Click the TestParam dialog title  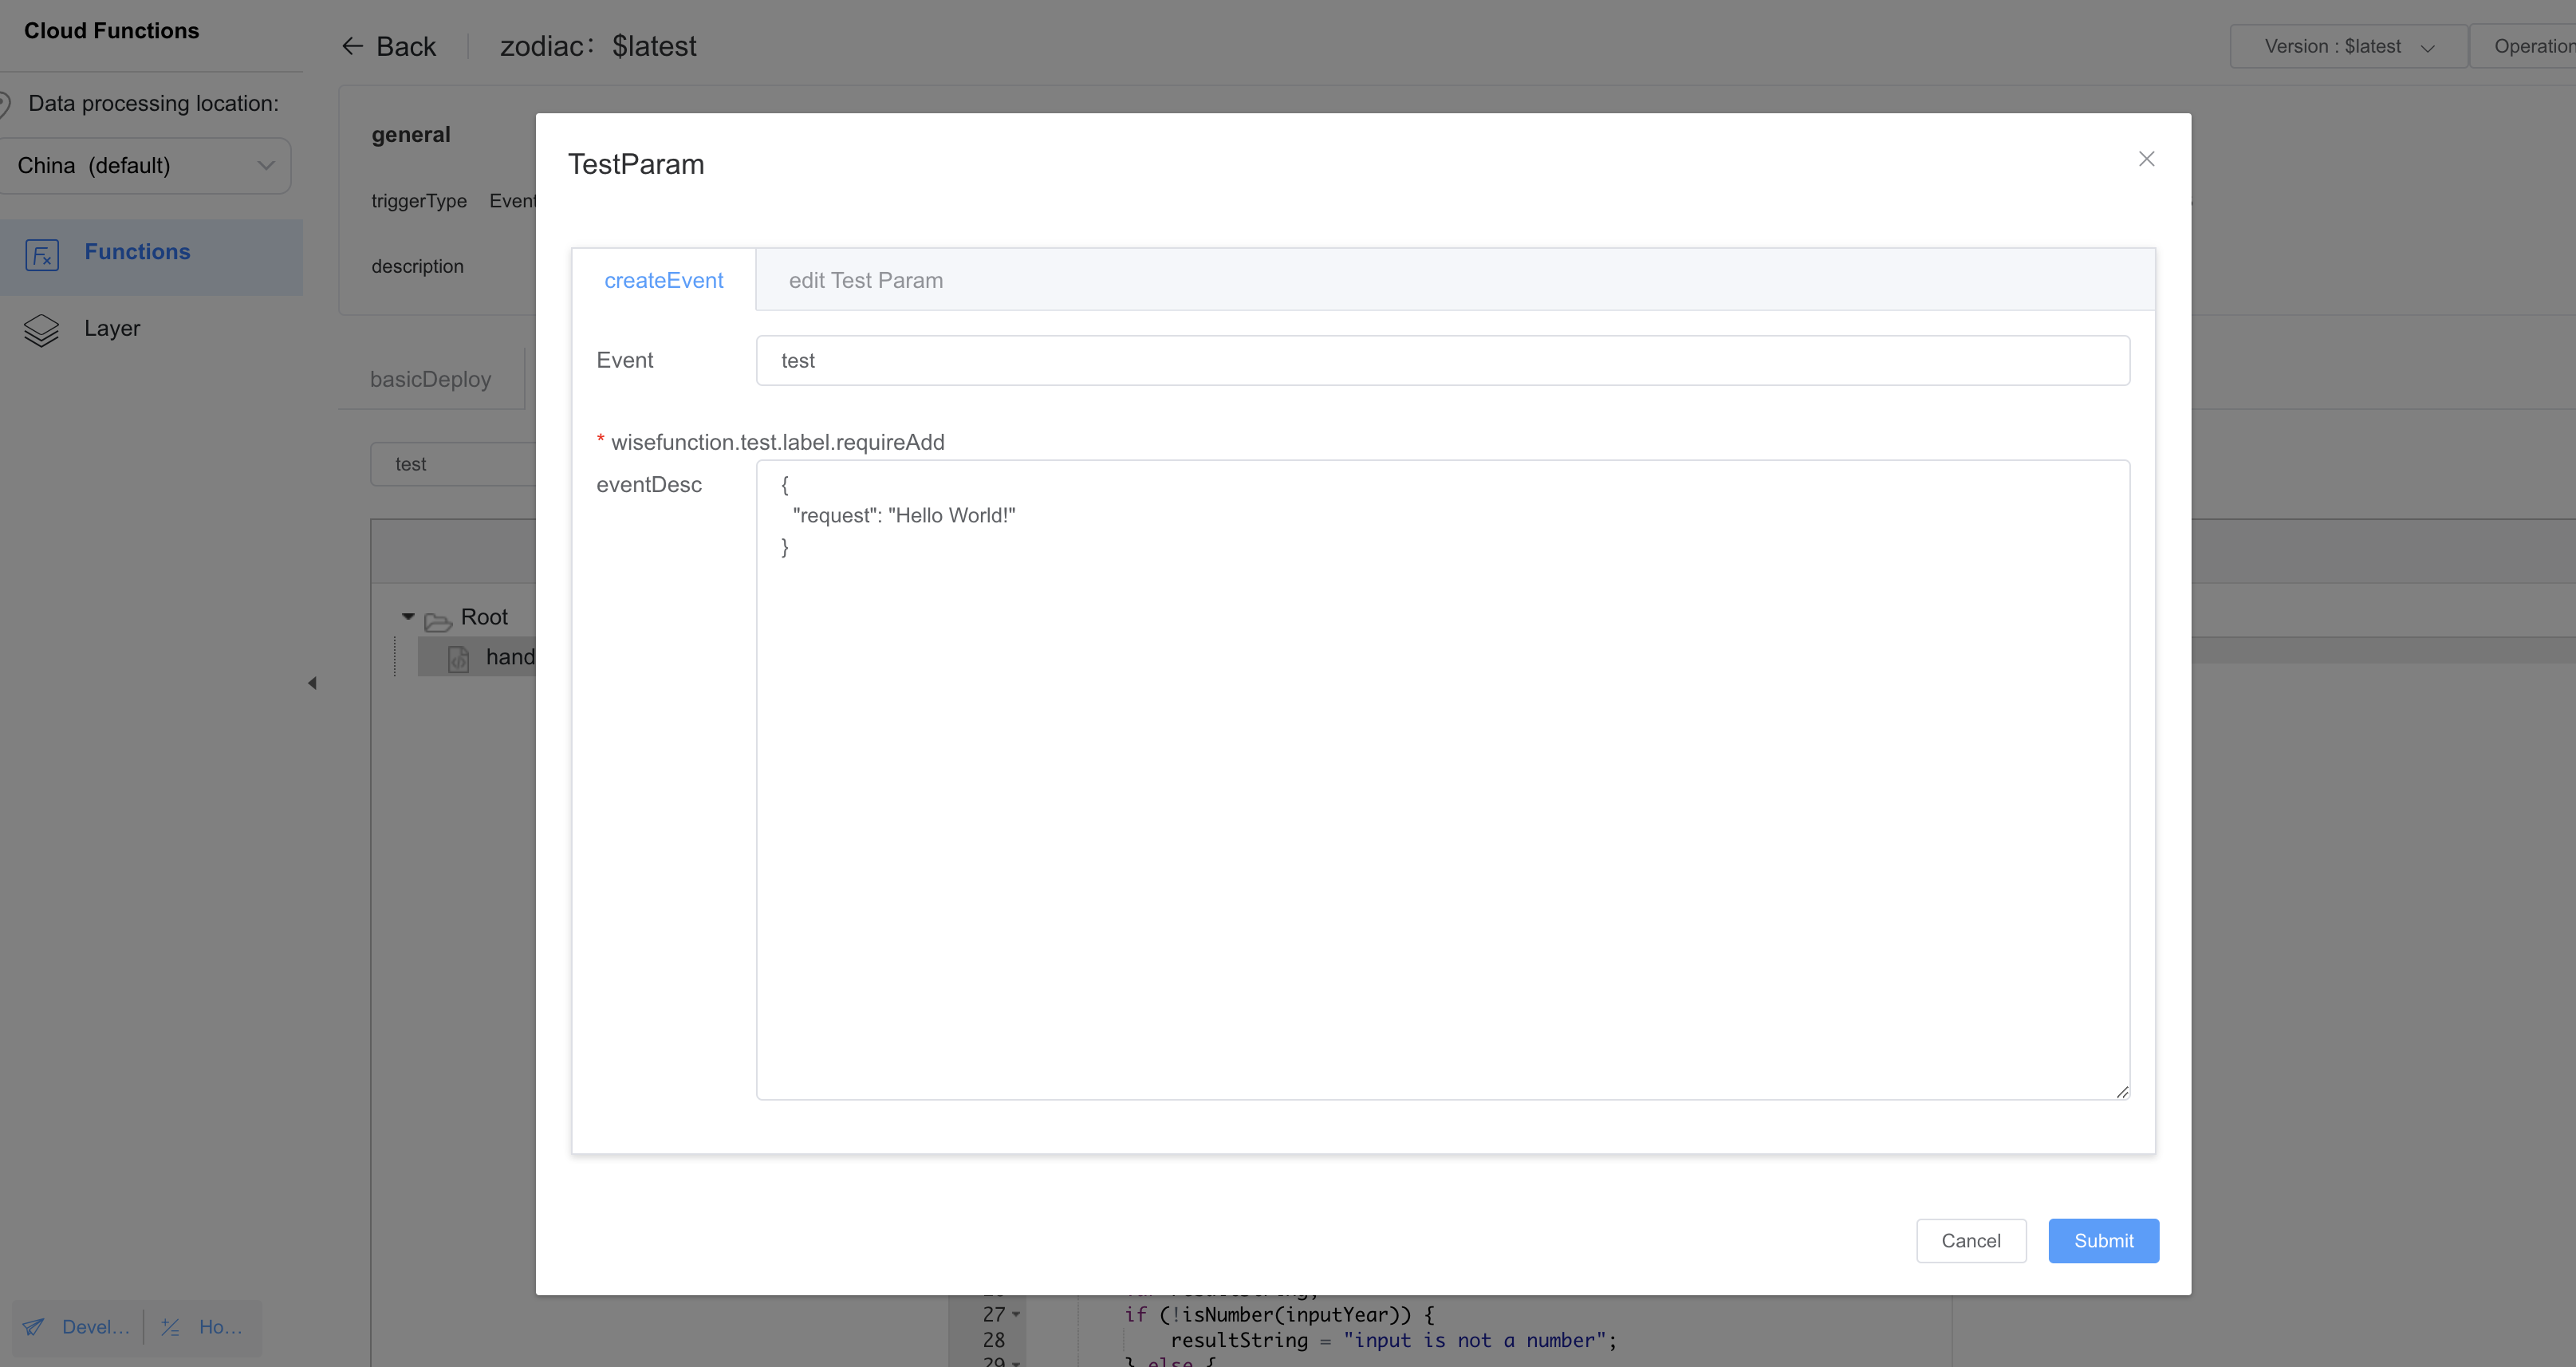click(x=636, y=164)
